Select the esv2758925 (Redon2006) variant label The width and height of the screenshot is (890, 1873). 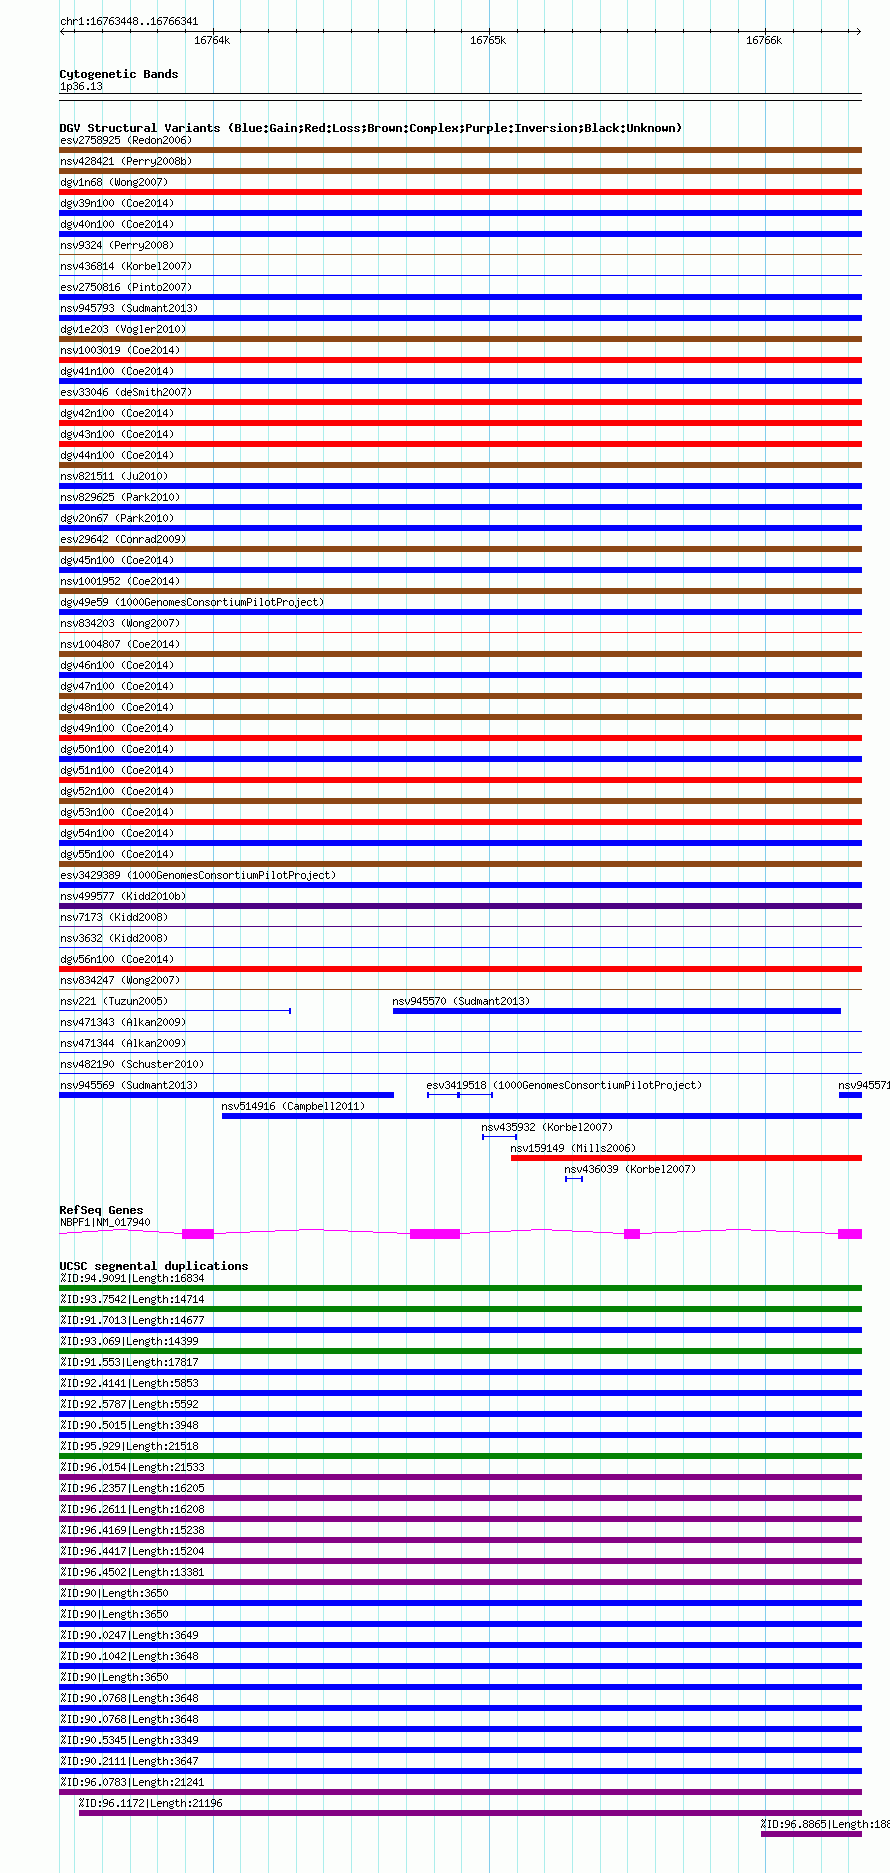(x=126, y=140)
